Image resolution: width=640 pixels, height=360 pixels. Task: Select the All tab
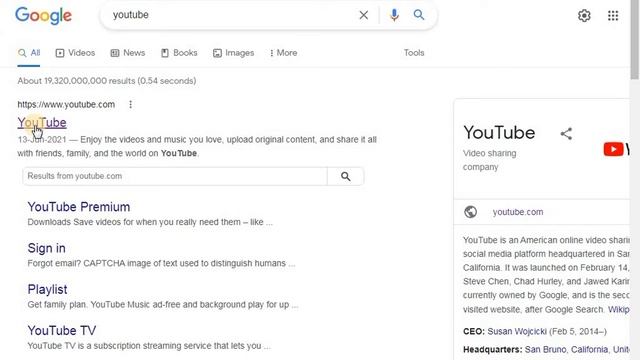coord(29,53)
